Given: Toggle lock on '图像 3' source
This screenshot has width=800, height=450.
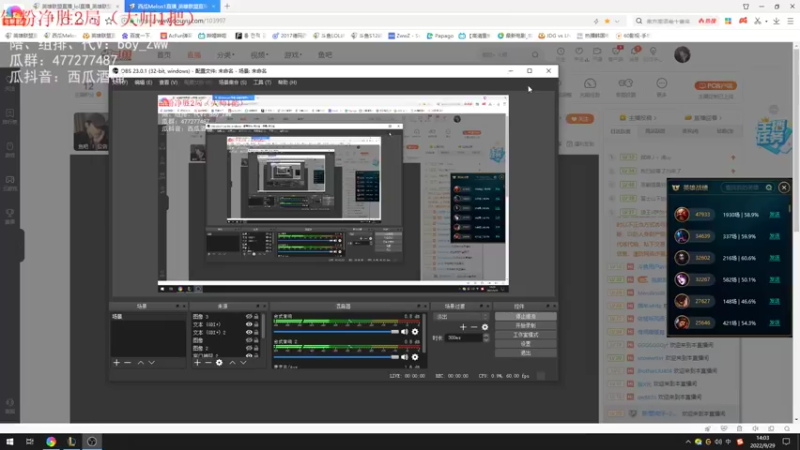Looking at the screenshot, I should pos(256,316).
